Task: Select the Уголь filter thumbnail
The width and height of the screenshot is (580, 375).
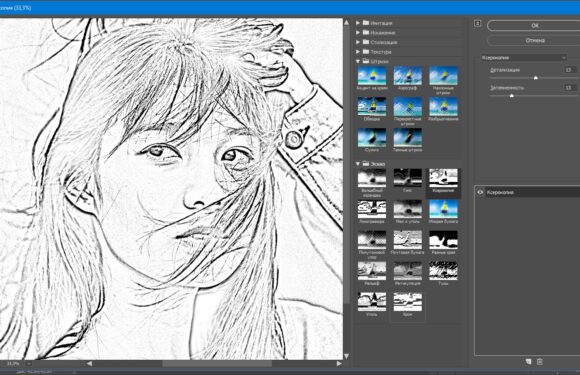Action: 372,302
